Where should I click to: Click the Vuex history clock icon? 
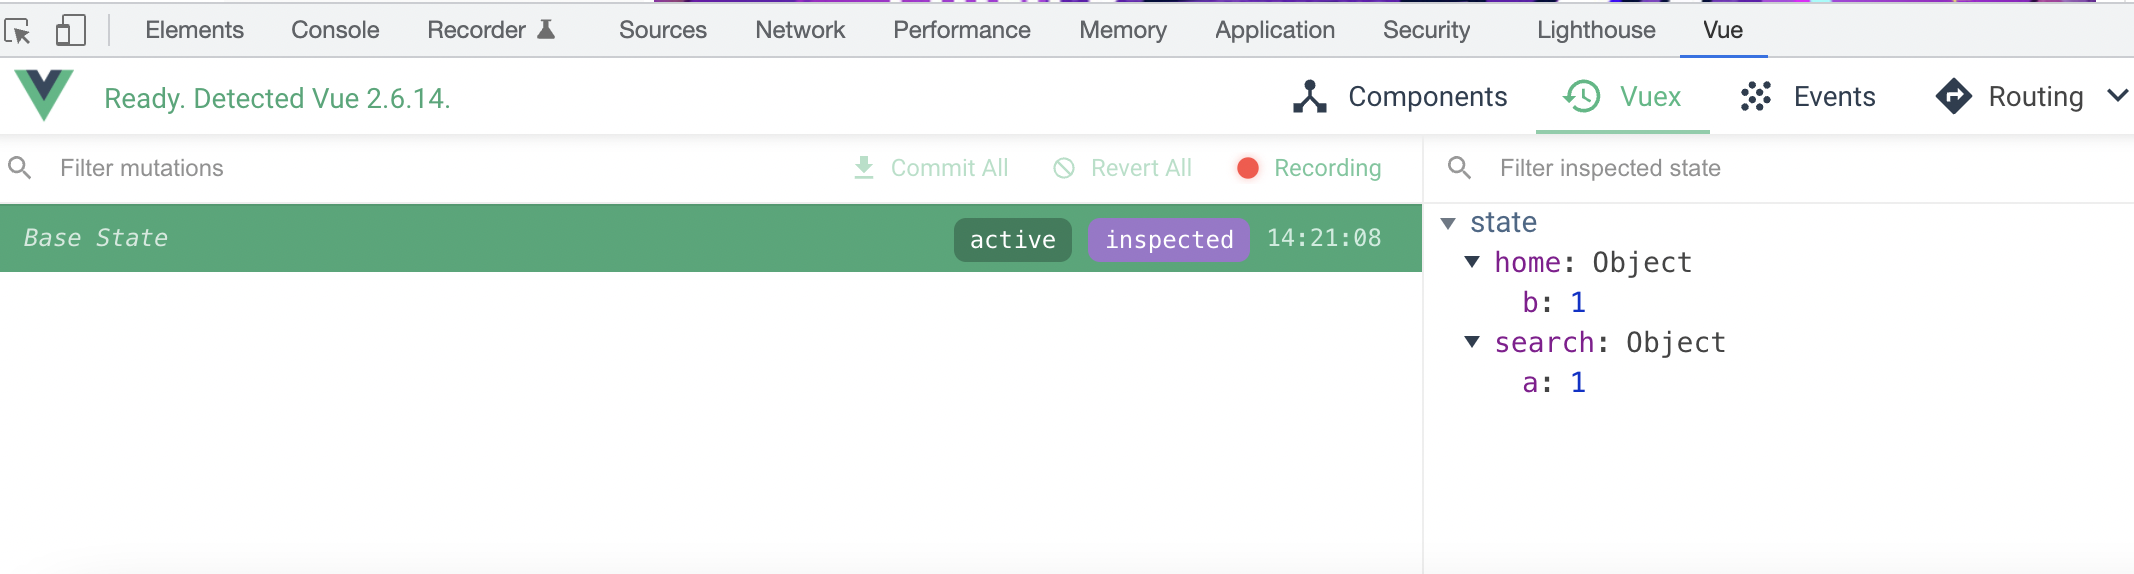[1582, 96]
